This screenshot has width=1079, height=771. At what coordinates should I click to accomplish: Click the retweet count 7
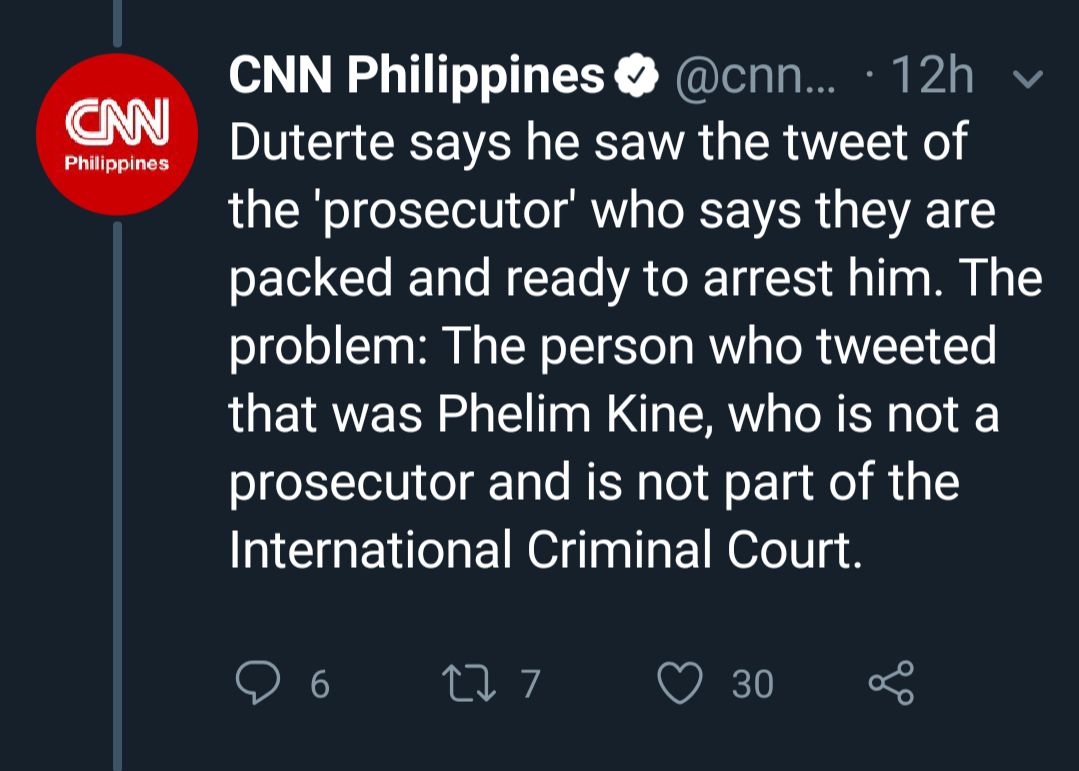click(530, 684)
